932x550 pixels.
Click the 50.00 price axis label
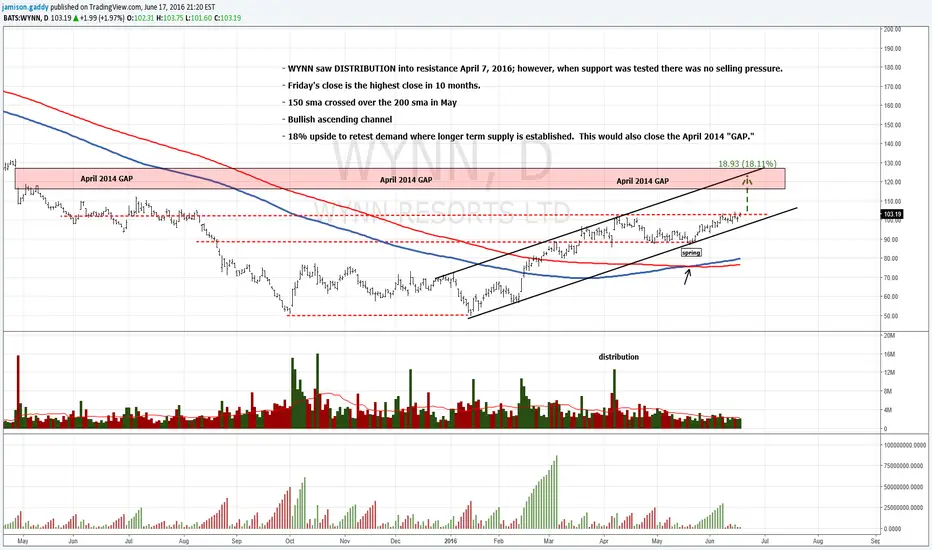click(x=890, y=316)
